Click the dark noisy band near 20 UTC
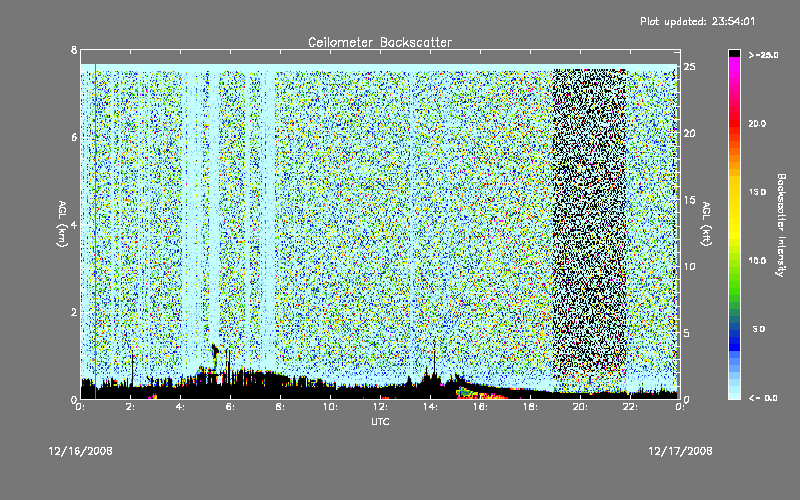This screenshot has height=500, width=800. (x=590, y=224)
